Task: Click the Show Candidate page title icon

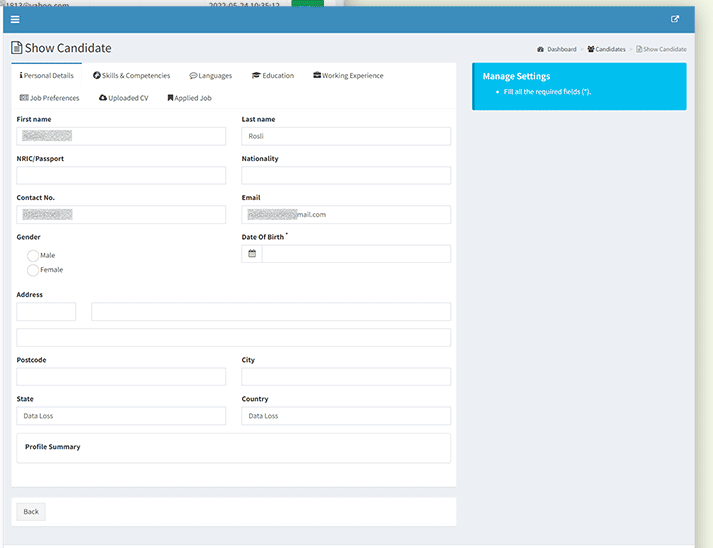Action: (x=16, y=48)
